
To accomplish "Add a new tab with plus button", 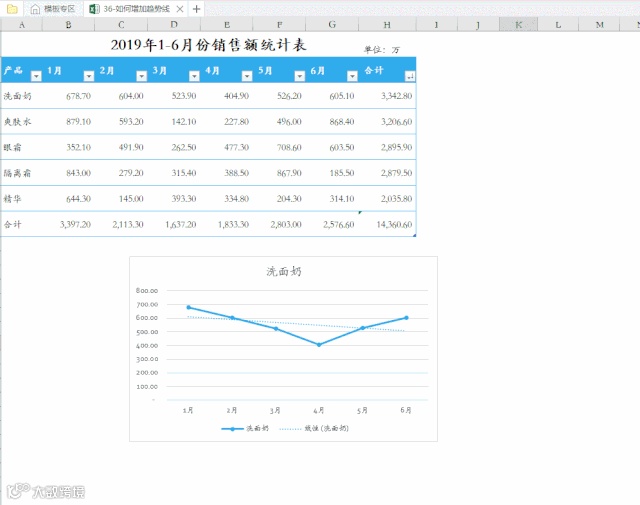I will click(196, 9).
